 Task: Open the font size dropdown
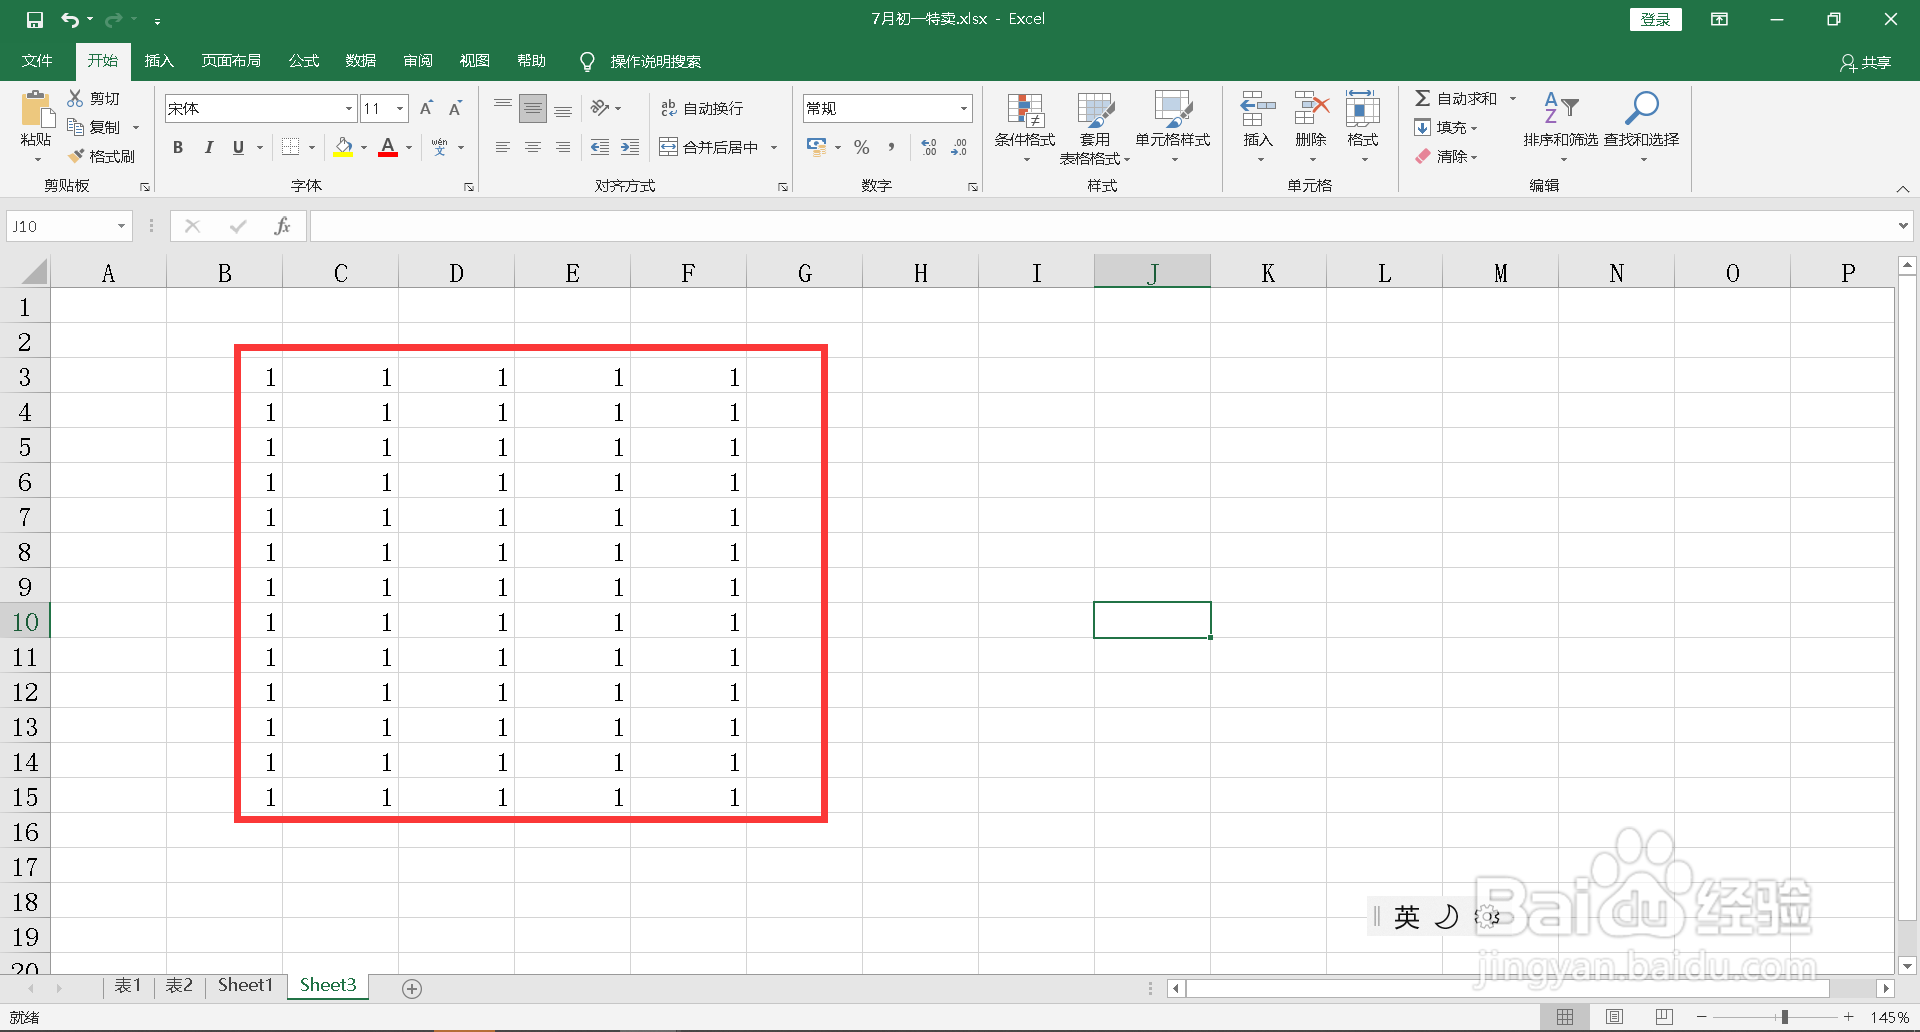coord(400,108)
